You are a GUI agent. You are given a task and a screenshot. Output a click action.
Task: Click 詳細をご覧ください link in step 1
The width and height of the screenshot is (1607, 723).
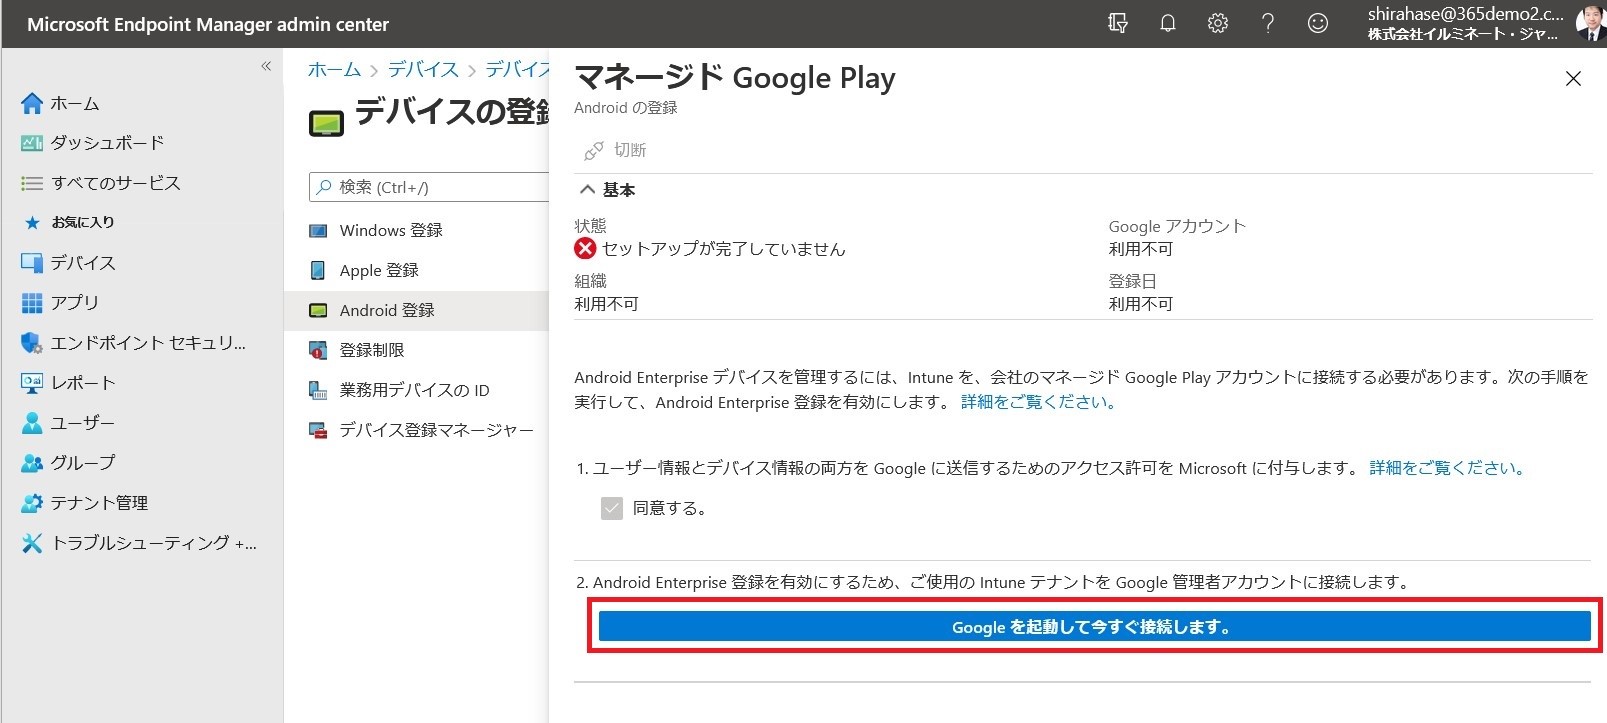click(x=1447, y=468)
